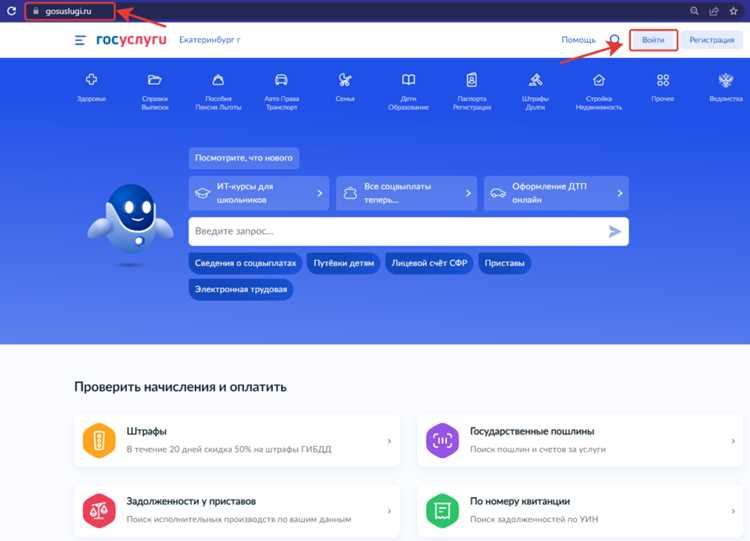Image resolution: width=750 pixels, height=541 pixels.
Task: Click purple Государственные пошлины icon
Action: point(442,441)
